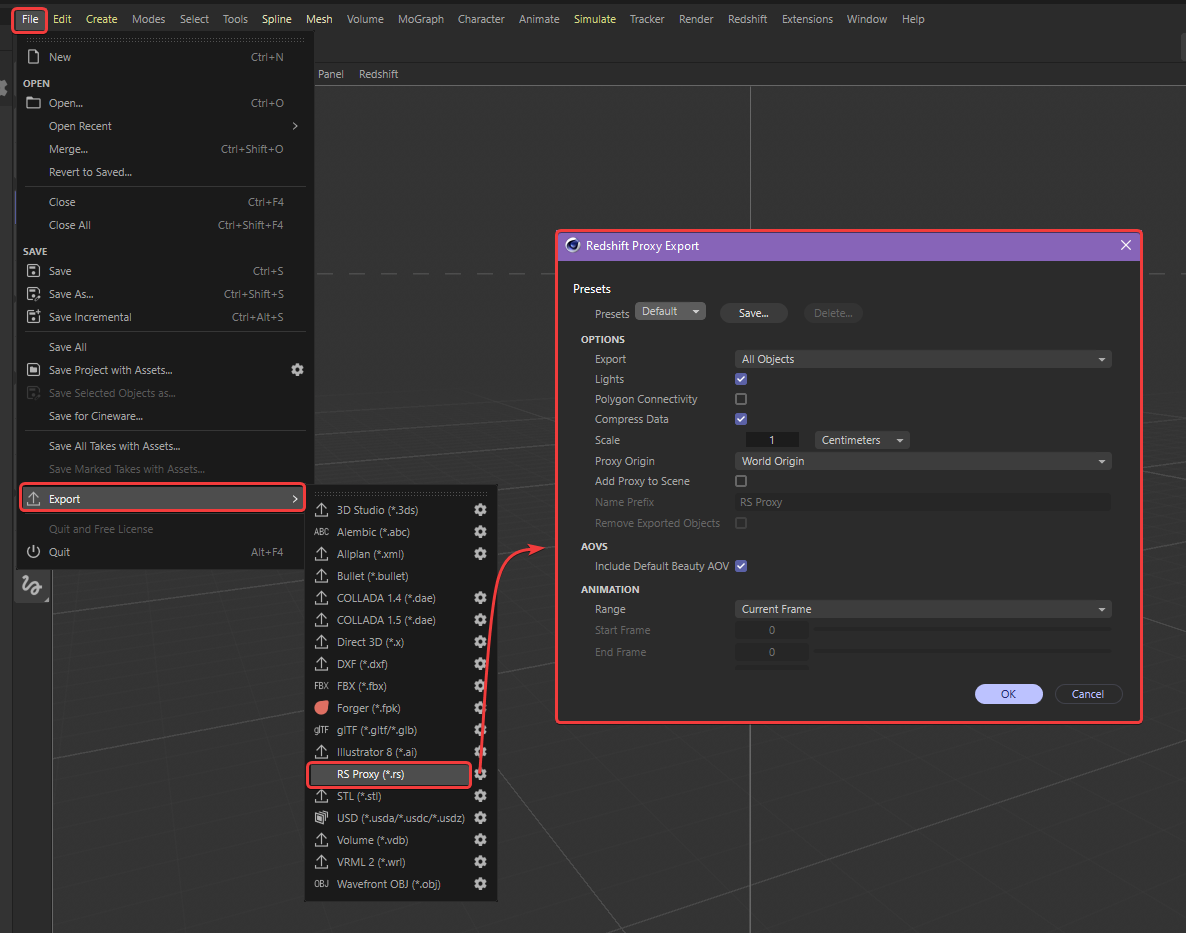Click the Quit power icon

(33, 552)
